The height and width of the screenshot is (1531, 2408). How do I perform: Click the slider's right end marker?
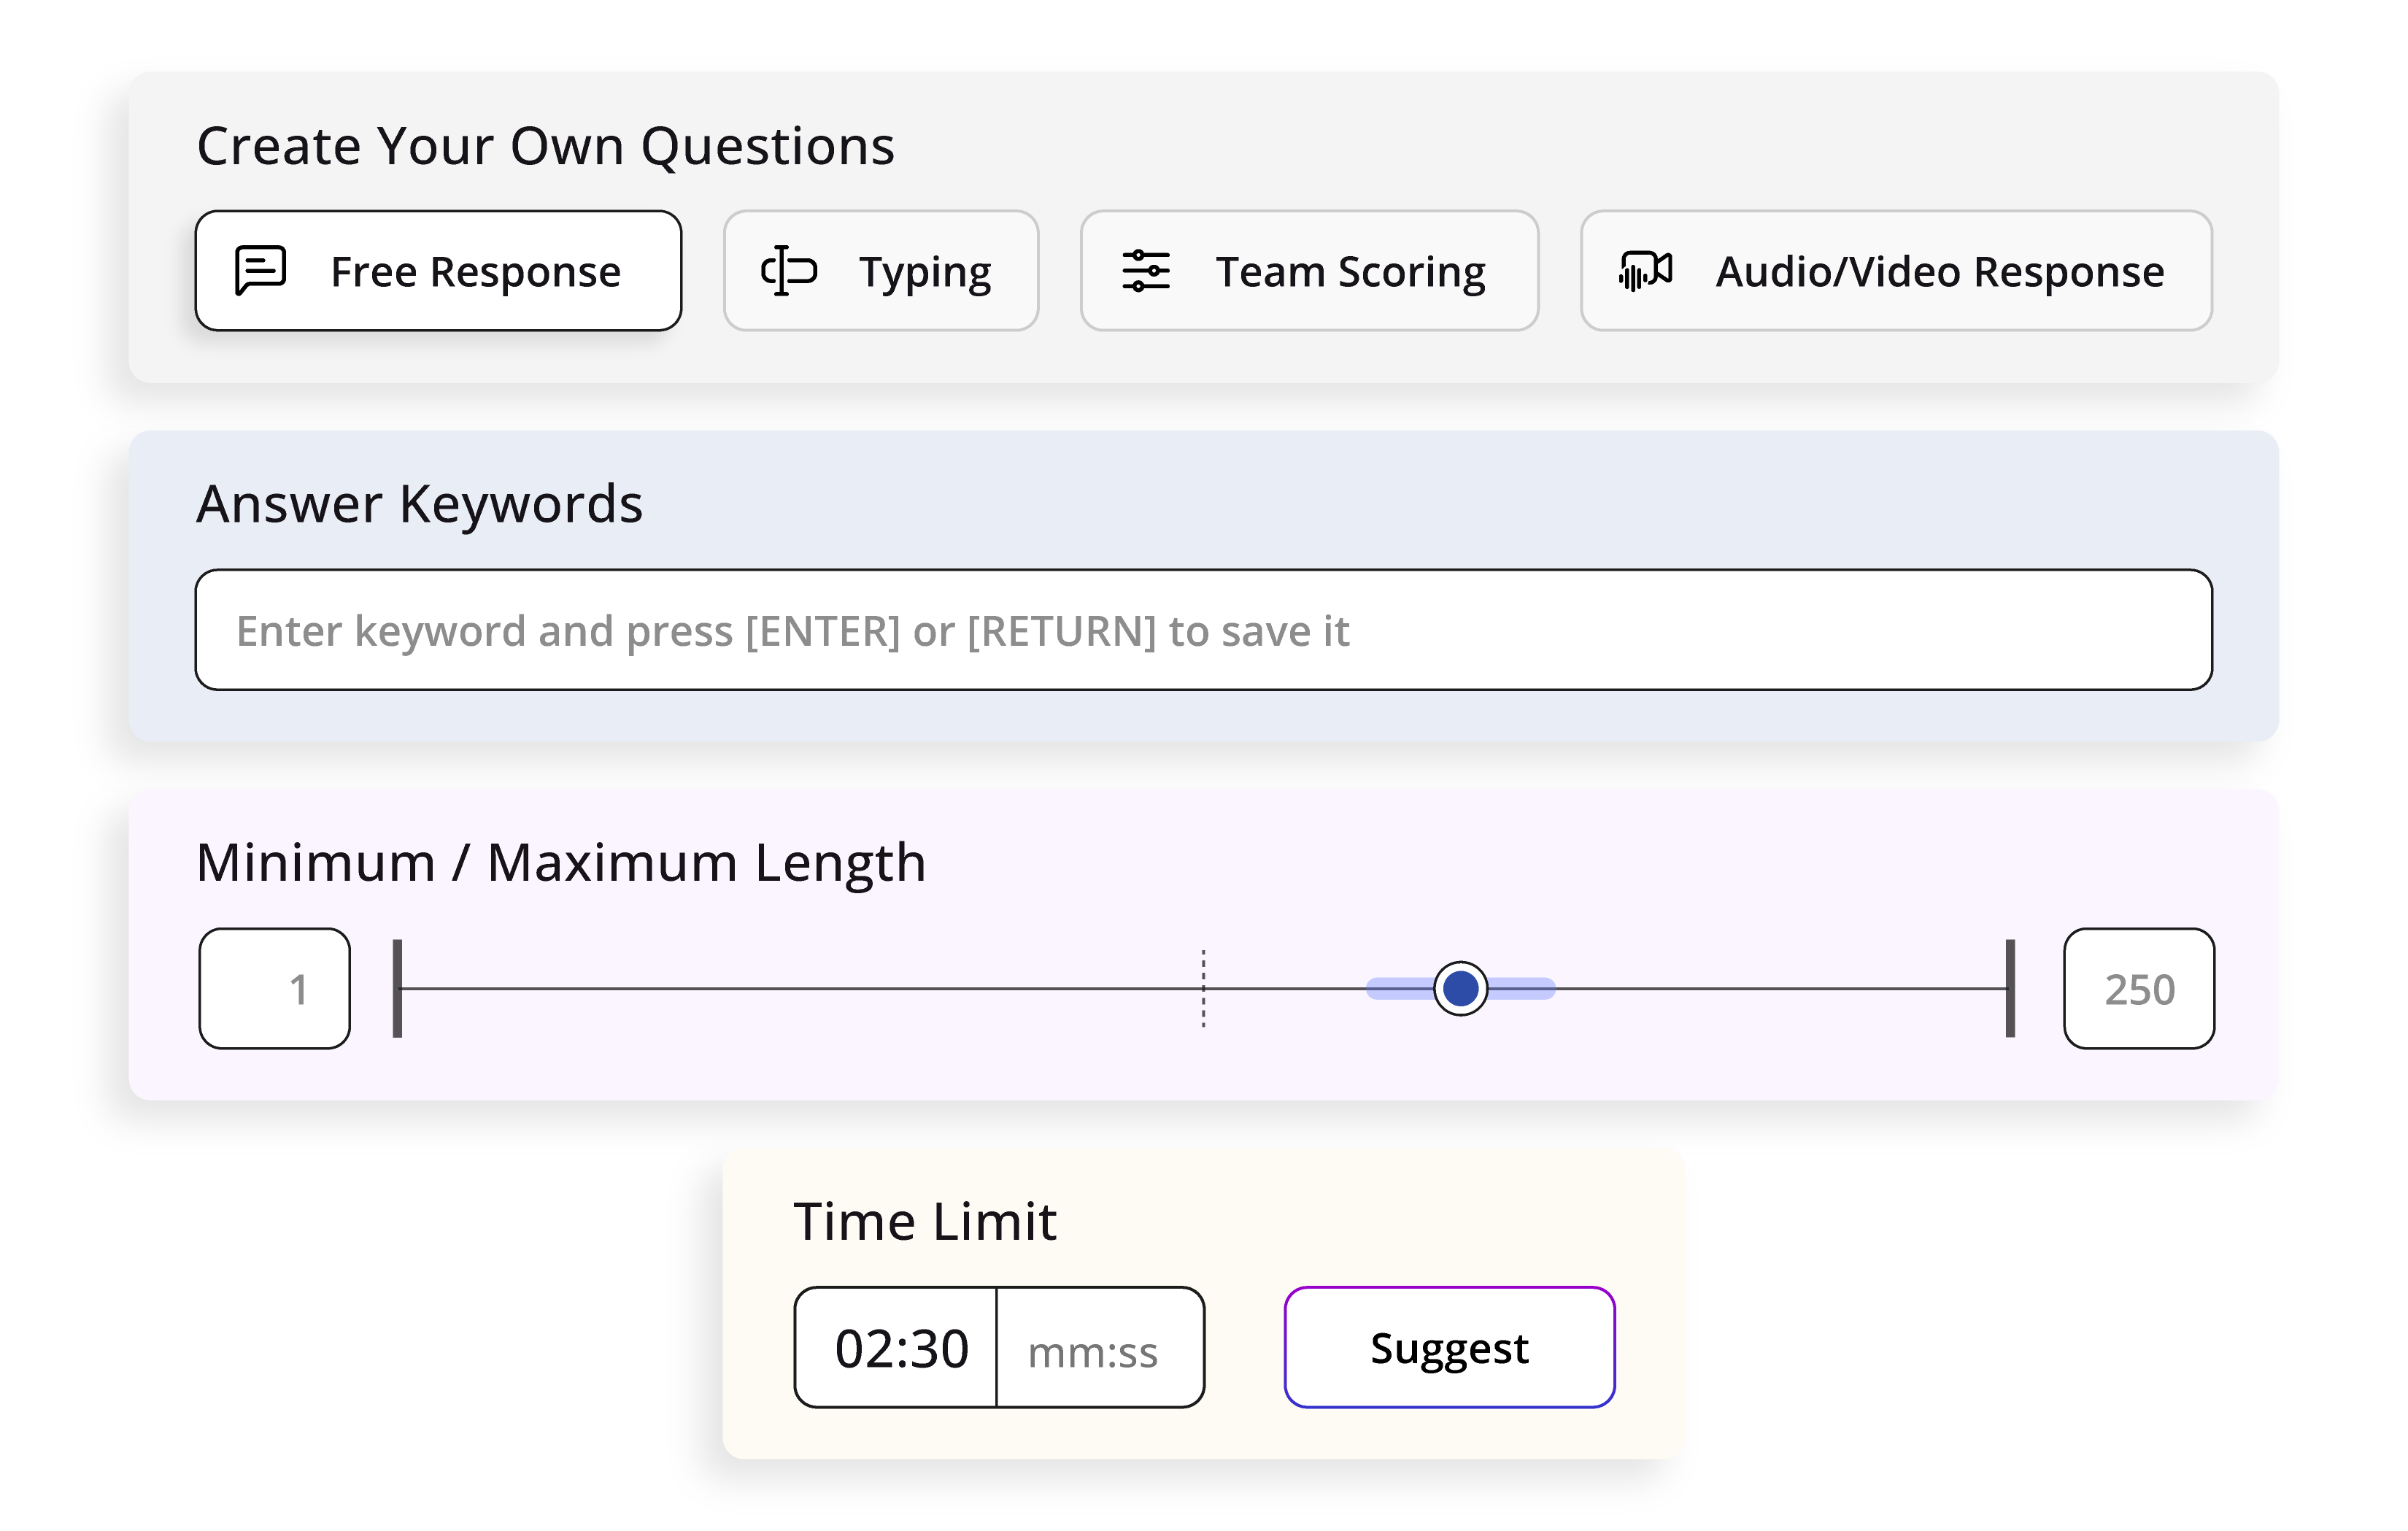(2010, 988)
